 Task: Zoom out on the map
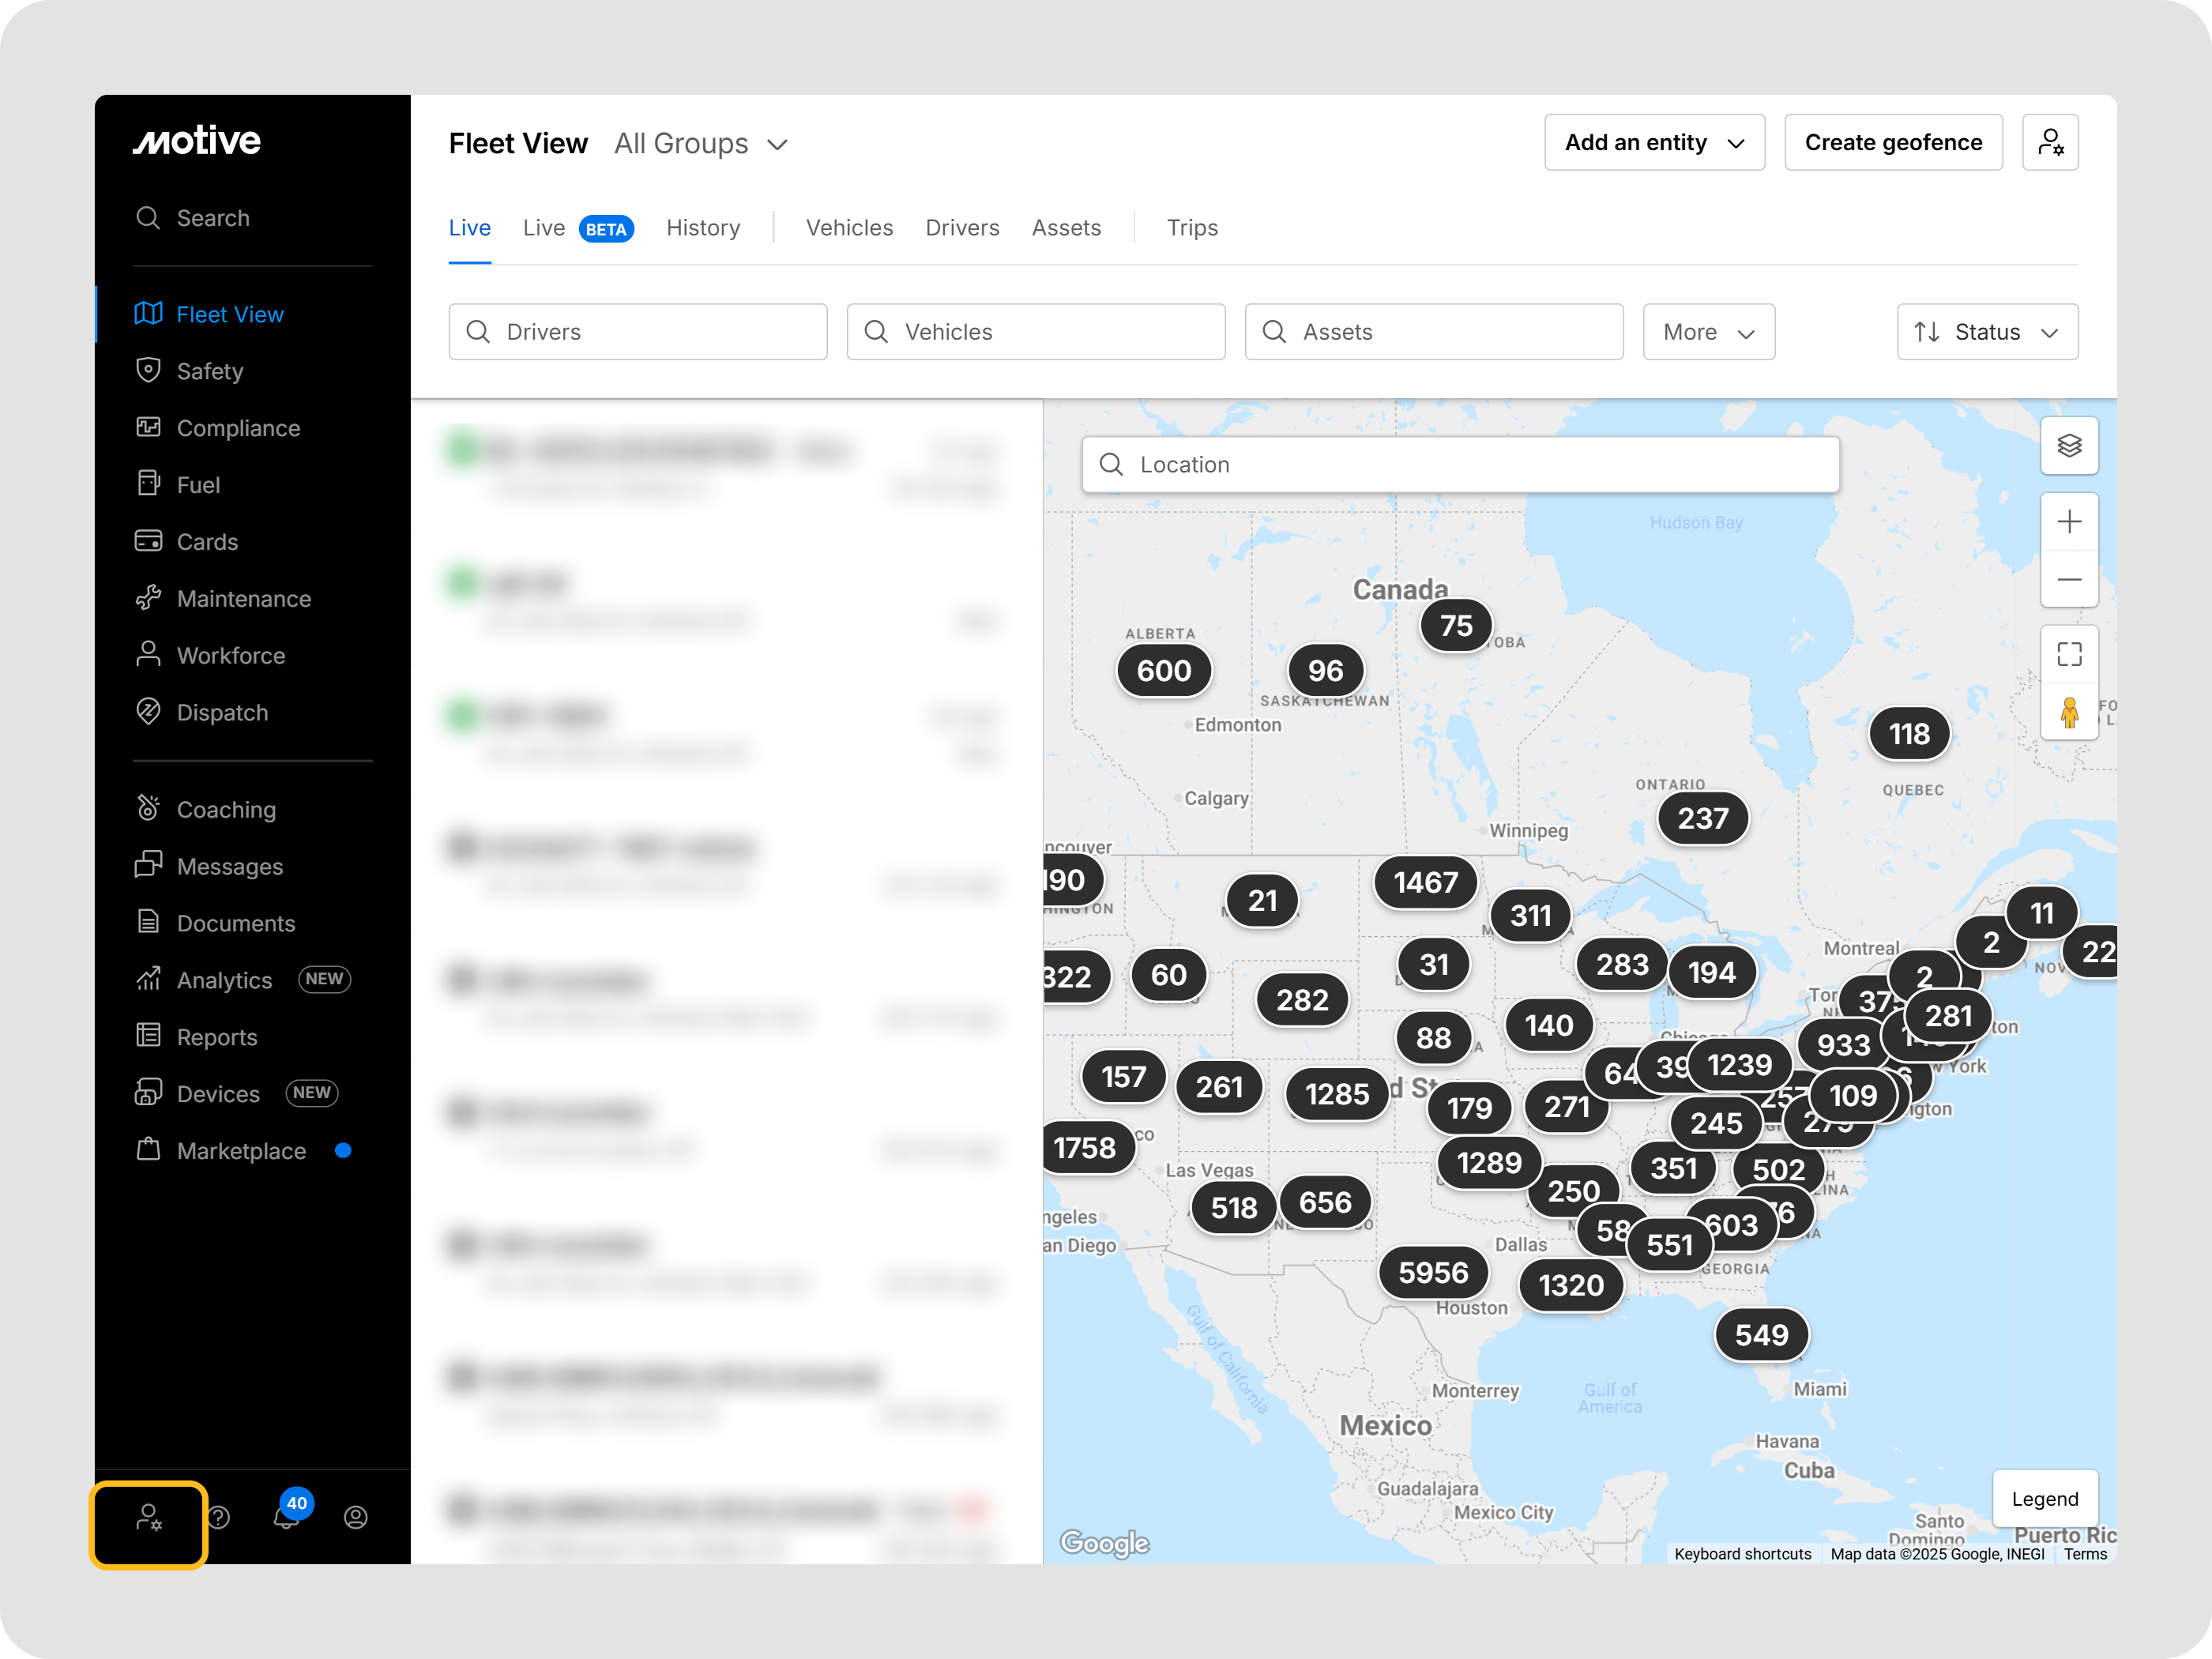[x=2068, y=579]
